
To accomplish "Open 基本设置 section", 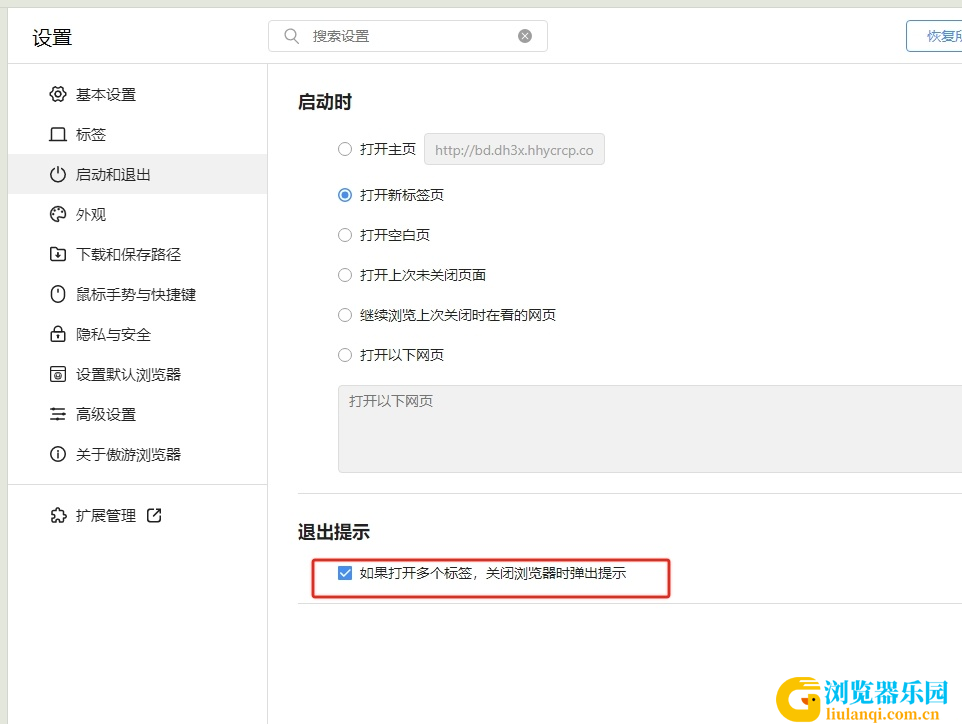I will [x=137, y=94].
